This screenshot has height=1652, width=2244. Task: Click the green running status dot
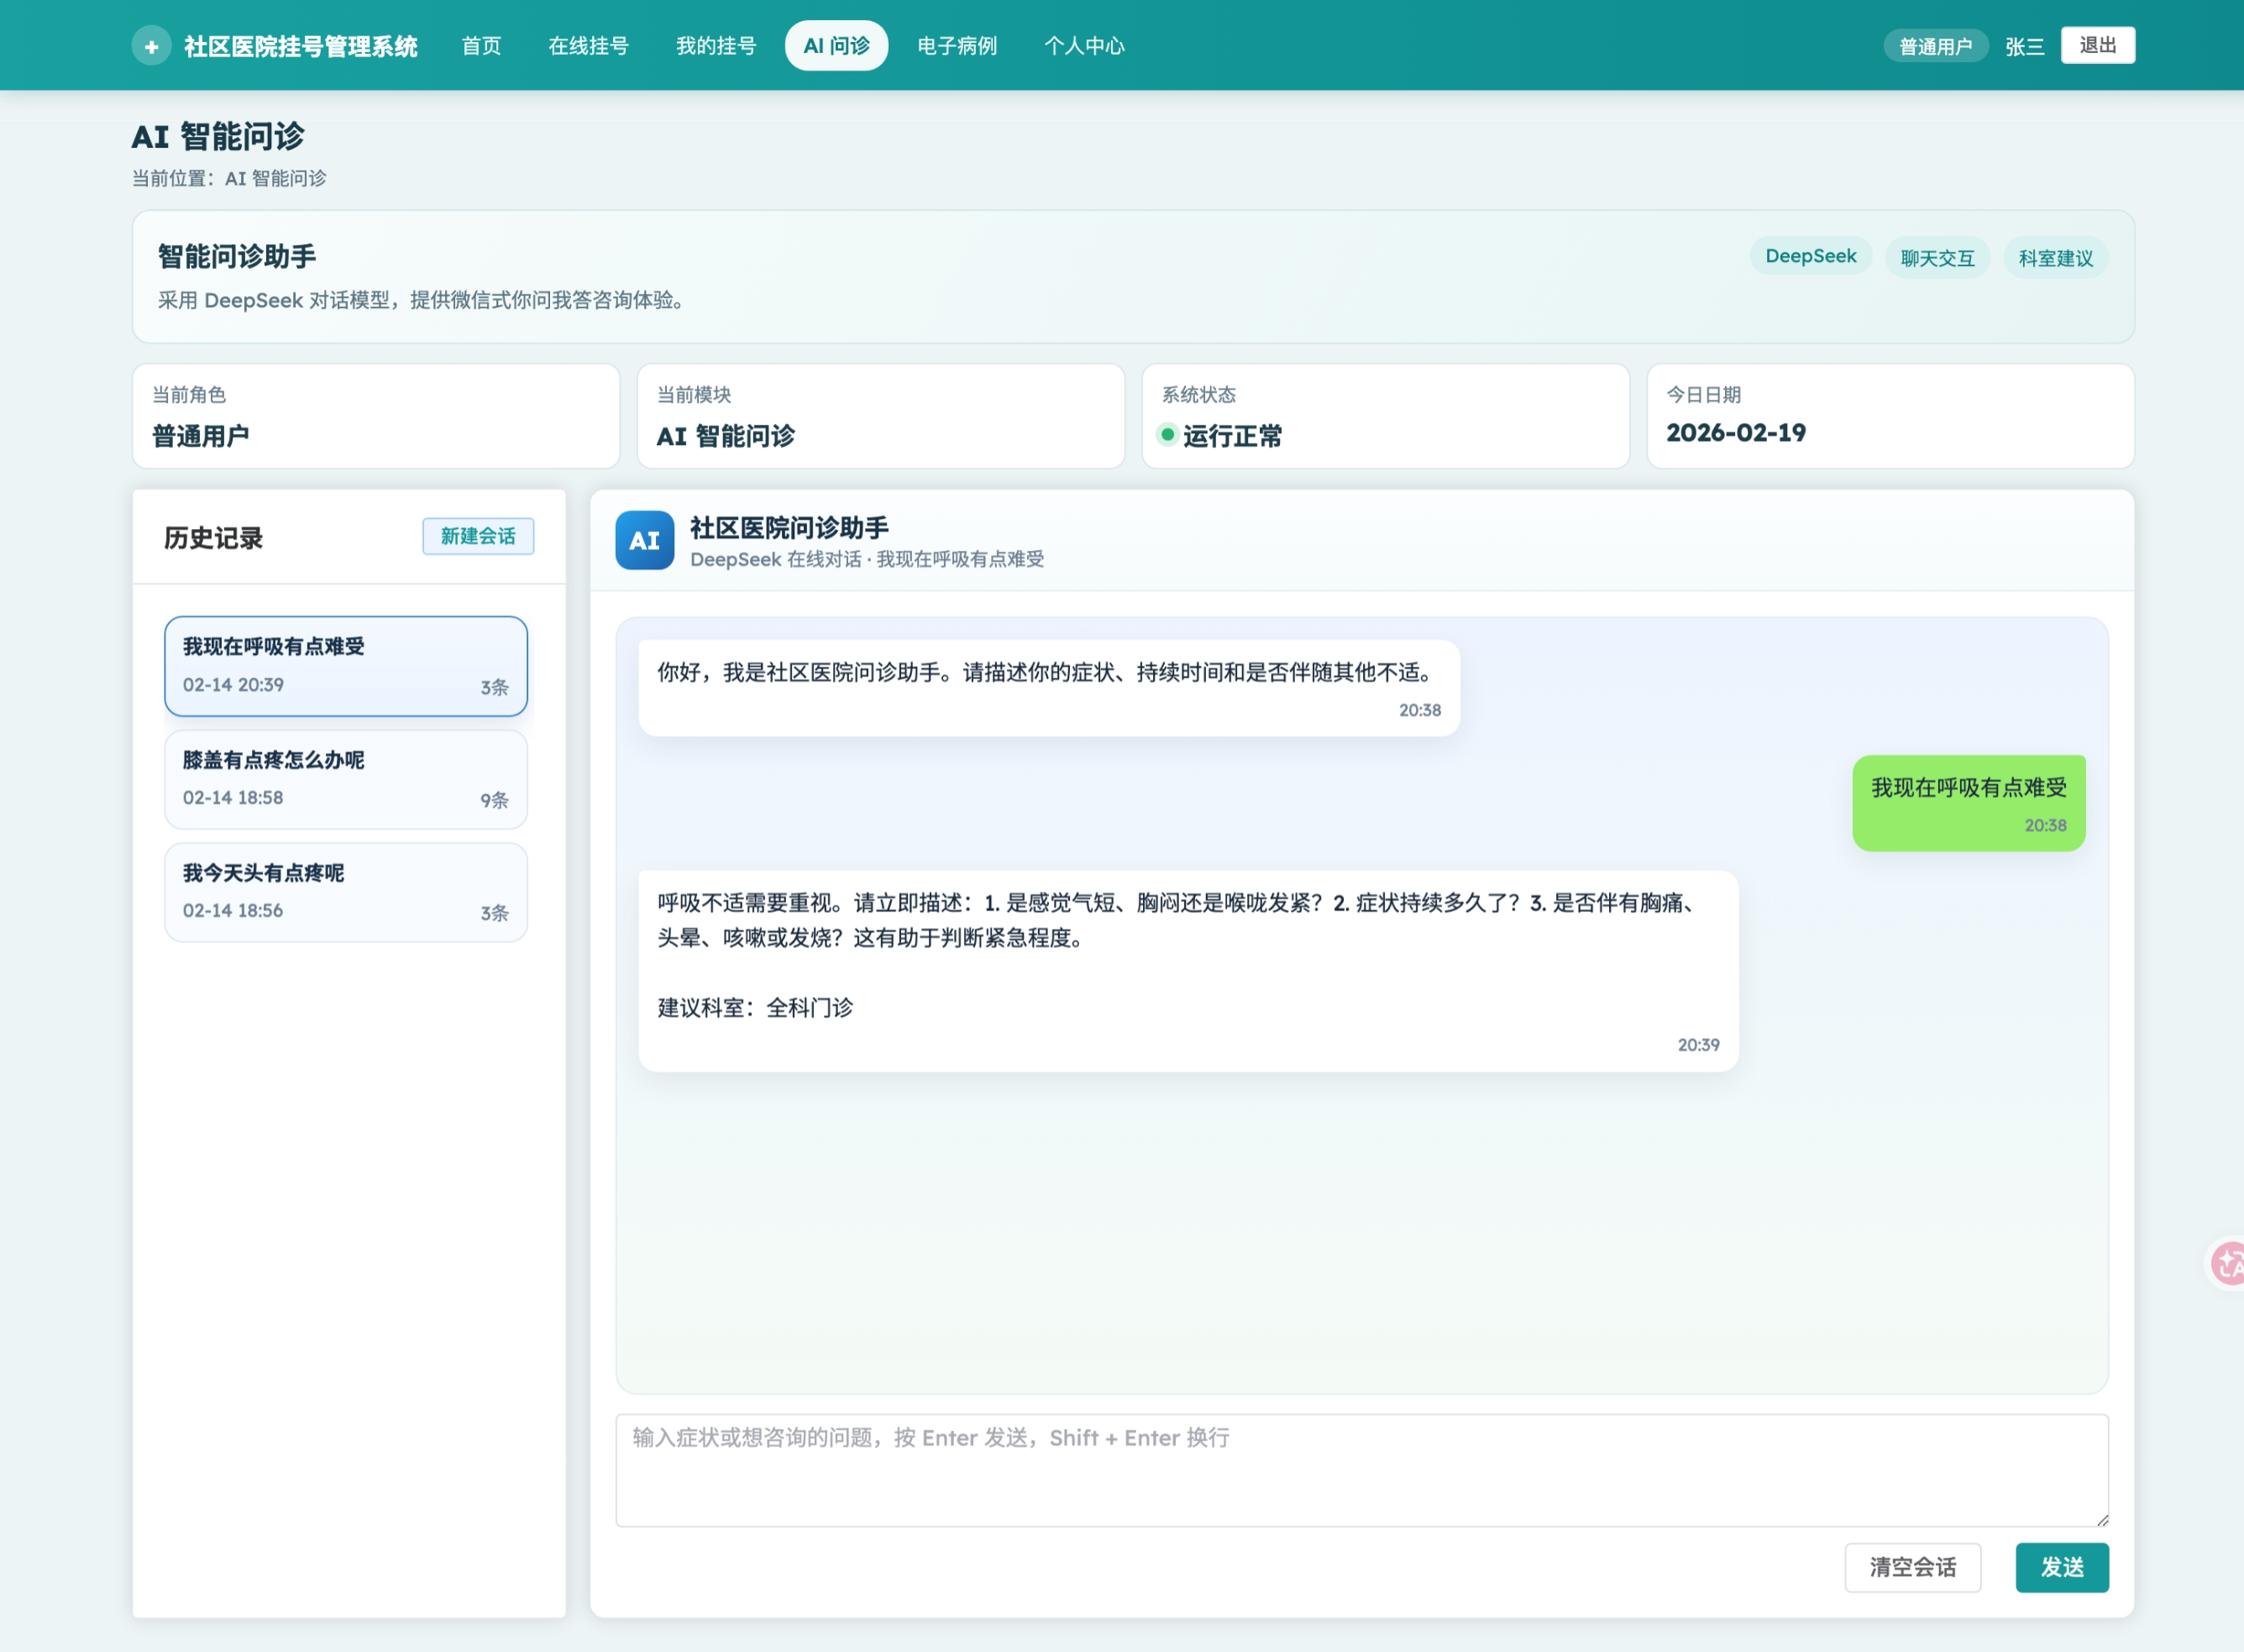(1167, 435)
